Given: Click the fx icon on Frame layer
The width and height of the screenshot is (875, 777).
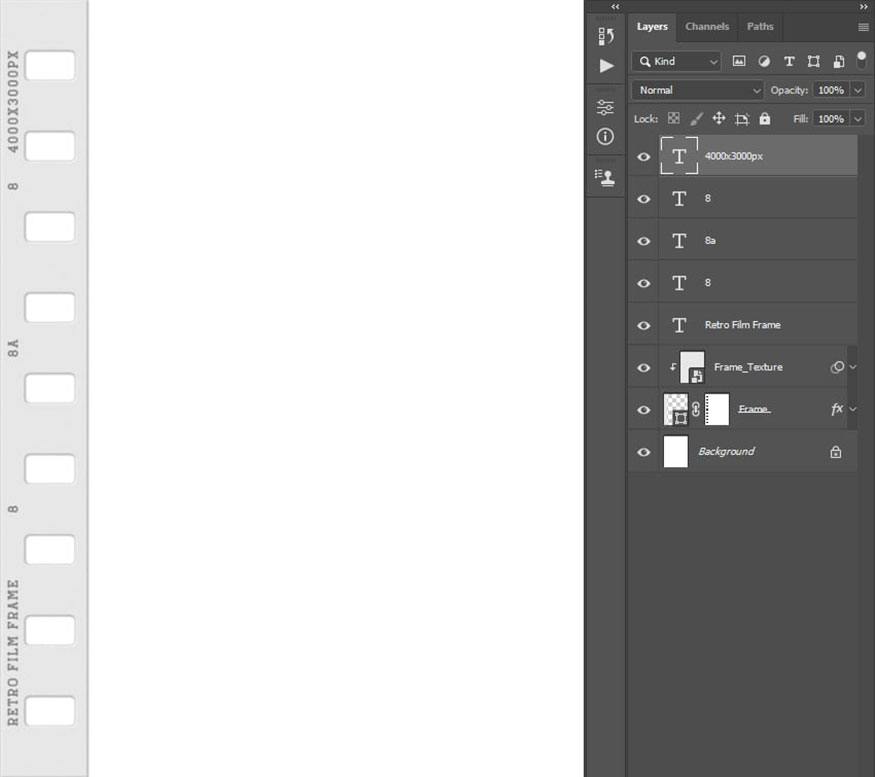Looking at the screenshot, I should coord(836,409).
